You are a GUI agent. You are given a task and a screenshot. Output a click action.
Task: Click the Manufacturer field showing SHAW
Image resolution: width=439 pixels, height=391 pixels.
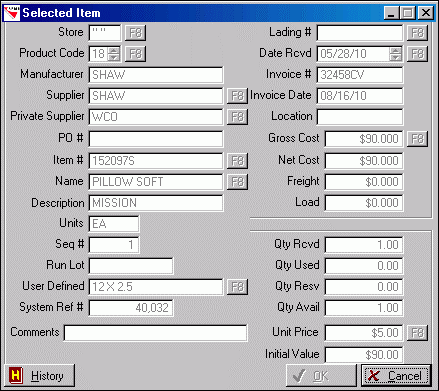[156, 75]
